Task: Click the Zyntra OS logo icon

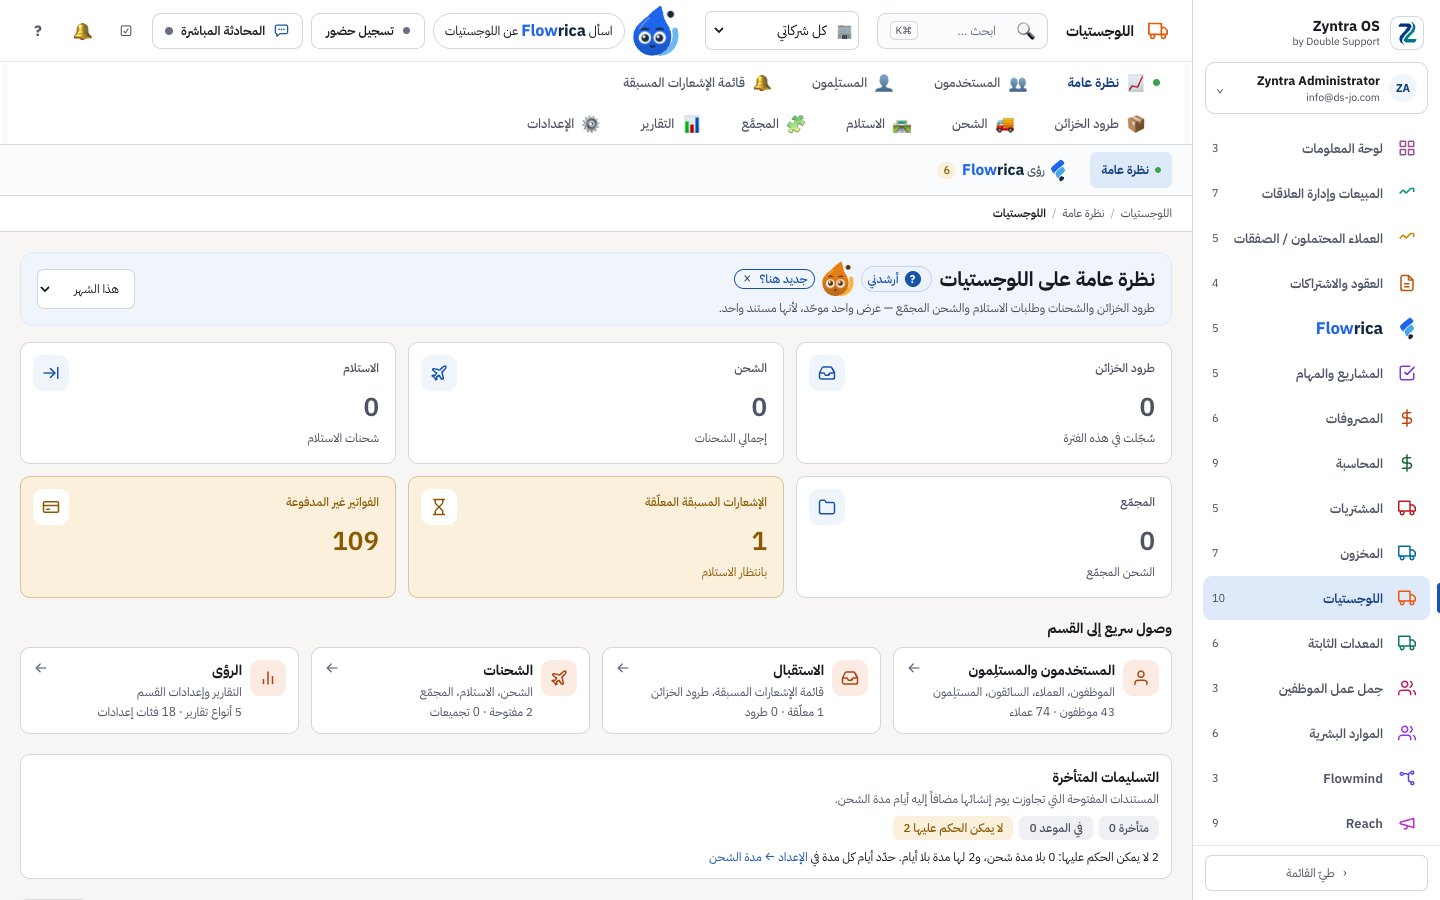Action: (x=1407, y=33)
